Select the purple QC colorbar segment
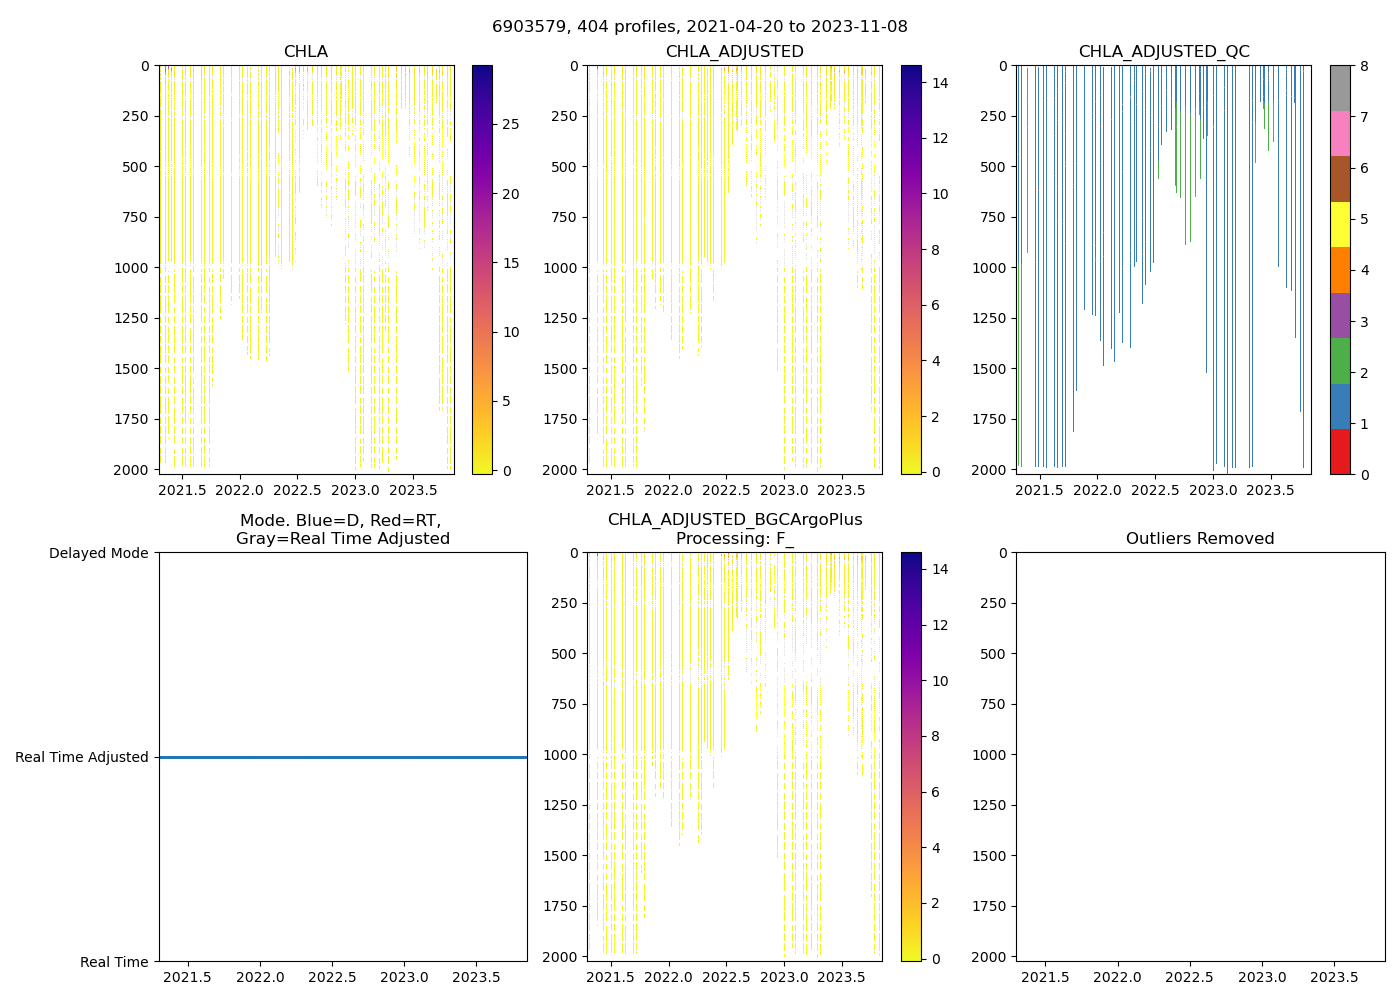This screenshot has width=1400, height=1000. (1340, 315)
